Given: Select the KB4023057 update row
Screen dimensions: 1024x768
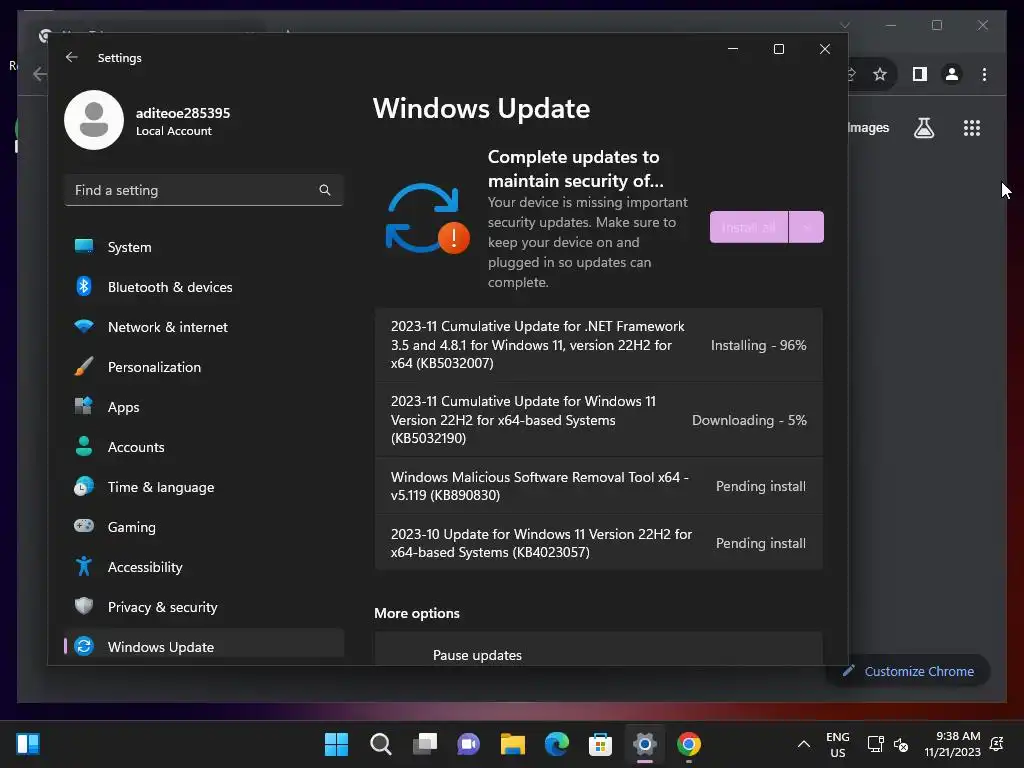Looking at the screenshot, I should (599, 543).
